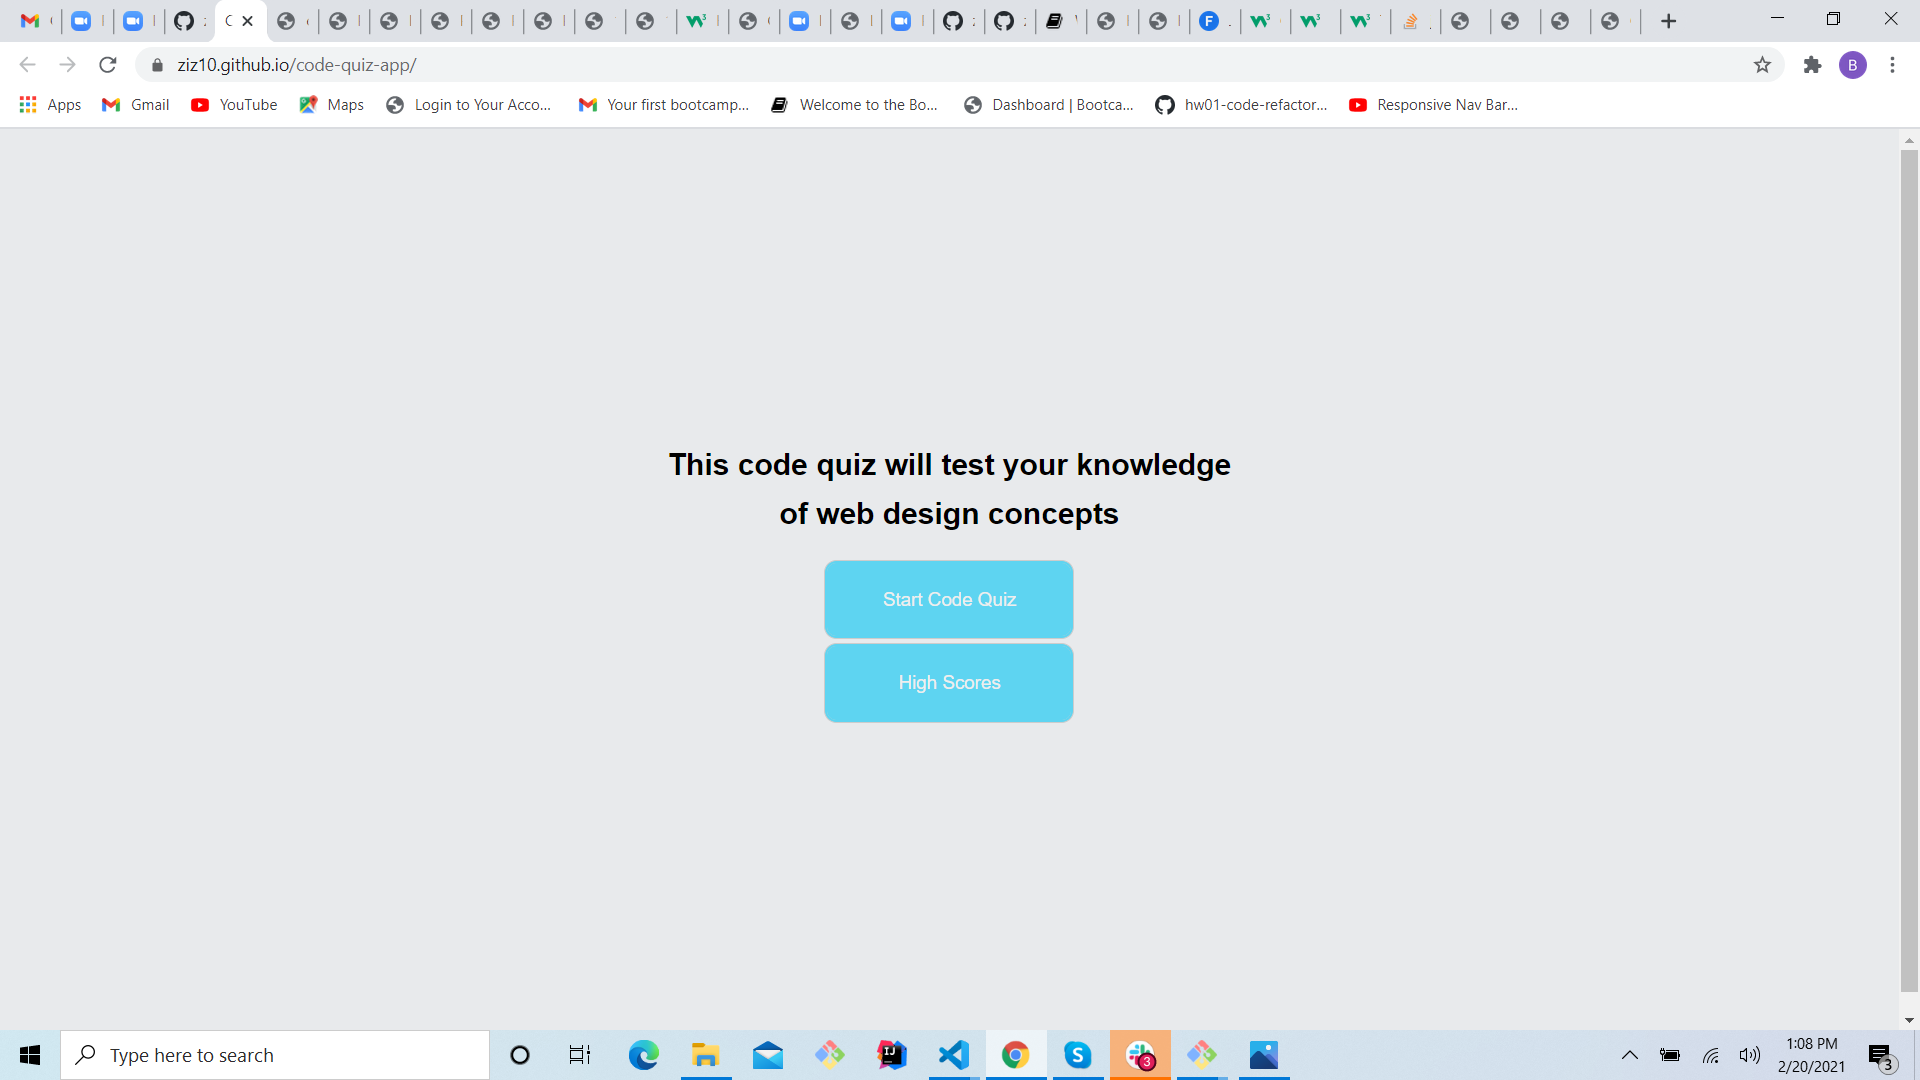
Task: Open the Mail app from the taskbar
Action: click(769, 1055)
